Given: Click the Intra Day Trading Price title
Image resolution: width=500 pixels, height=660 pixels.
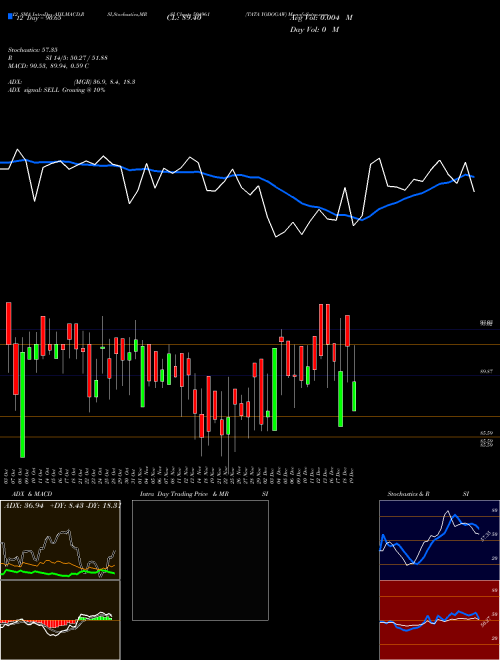Looking at the screenshot, I should (183, 494).
